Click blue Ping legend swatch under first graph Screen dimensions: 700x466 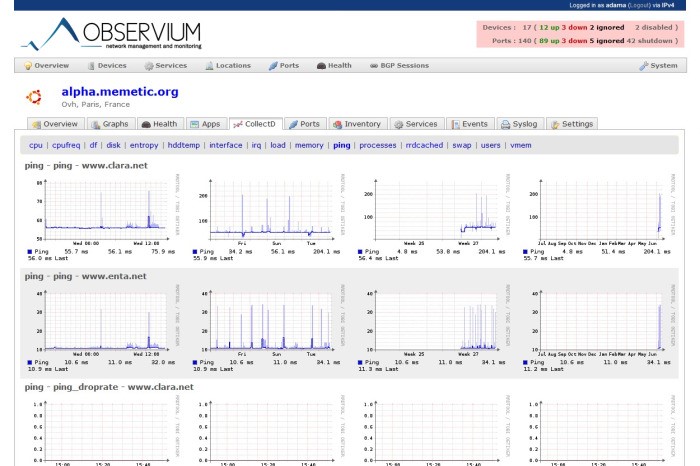coord(31,252)
